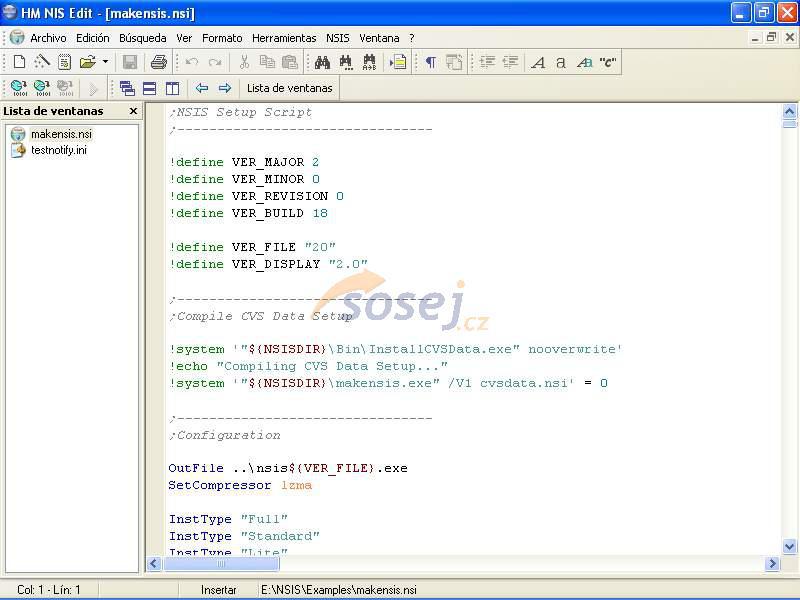Open the Búsqueda menu
The image size is (800, 600).
tap(142, 38)
